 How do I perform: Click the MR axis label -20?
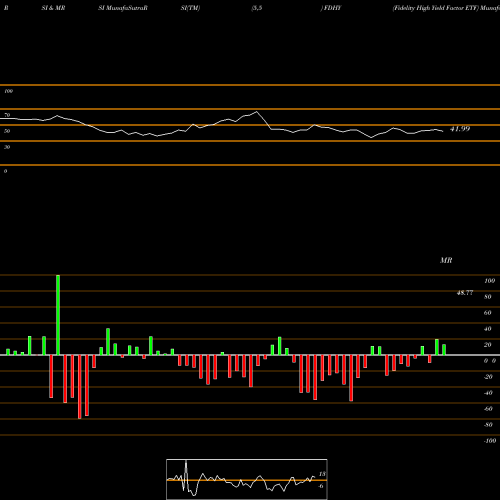tap(488, 377)
